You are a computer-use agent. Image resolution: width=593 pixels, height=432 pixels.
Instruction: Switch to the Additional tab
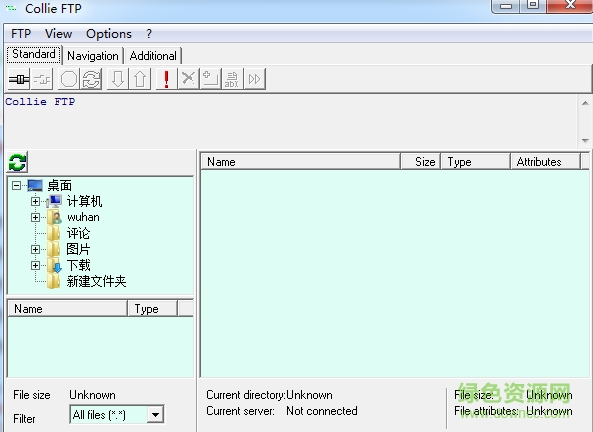[153, 56]
